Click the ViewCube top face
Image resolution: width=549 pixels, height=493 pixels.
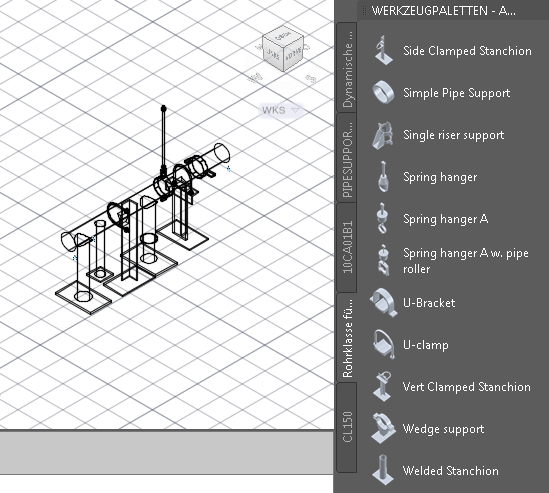pos(283,36)
